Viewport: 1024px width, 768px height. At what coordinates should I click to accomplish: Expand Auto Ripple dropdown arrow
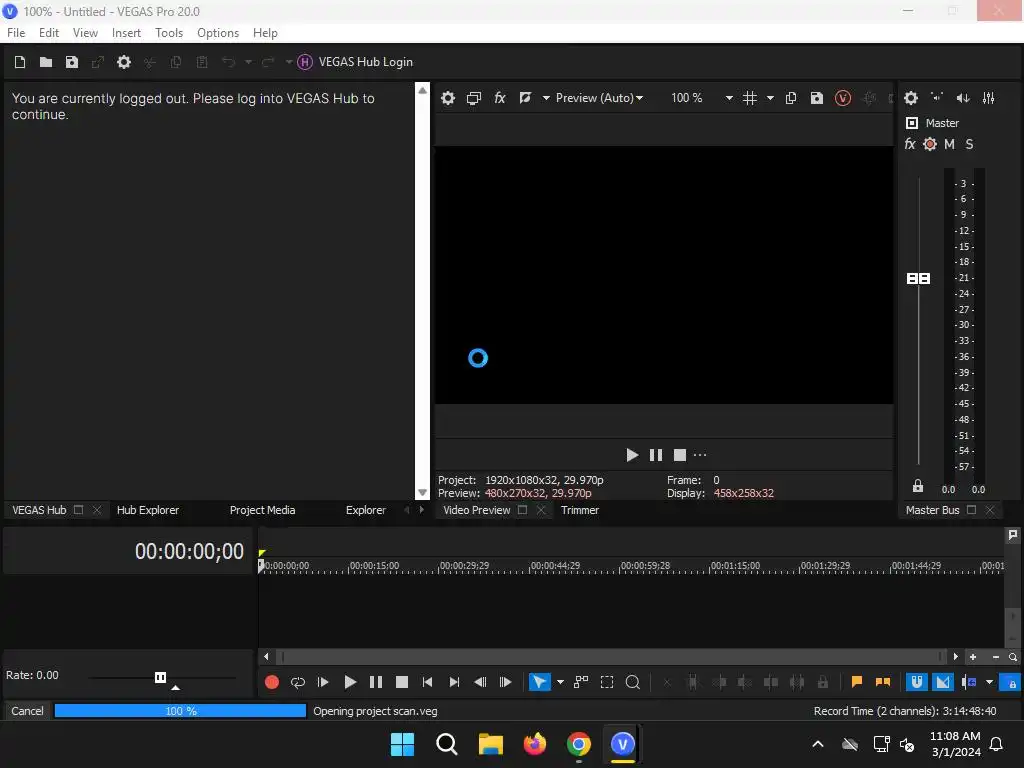[989, 682]
